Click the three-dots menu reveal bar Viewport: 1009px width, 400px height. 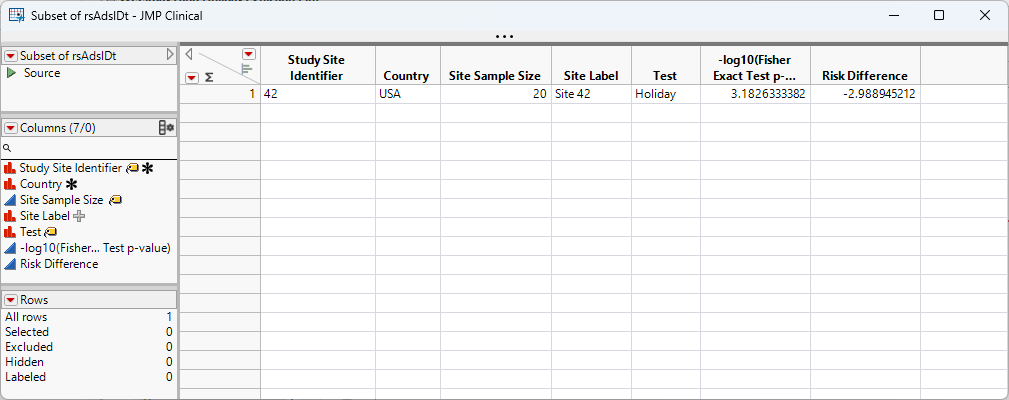point(504,37)
